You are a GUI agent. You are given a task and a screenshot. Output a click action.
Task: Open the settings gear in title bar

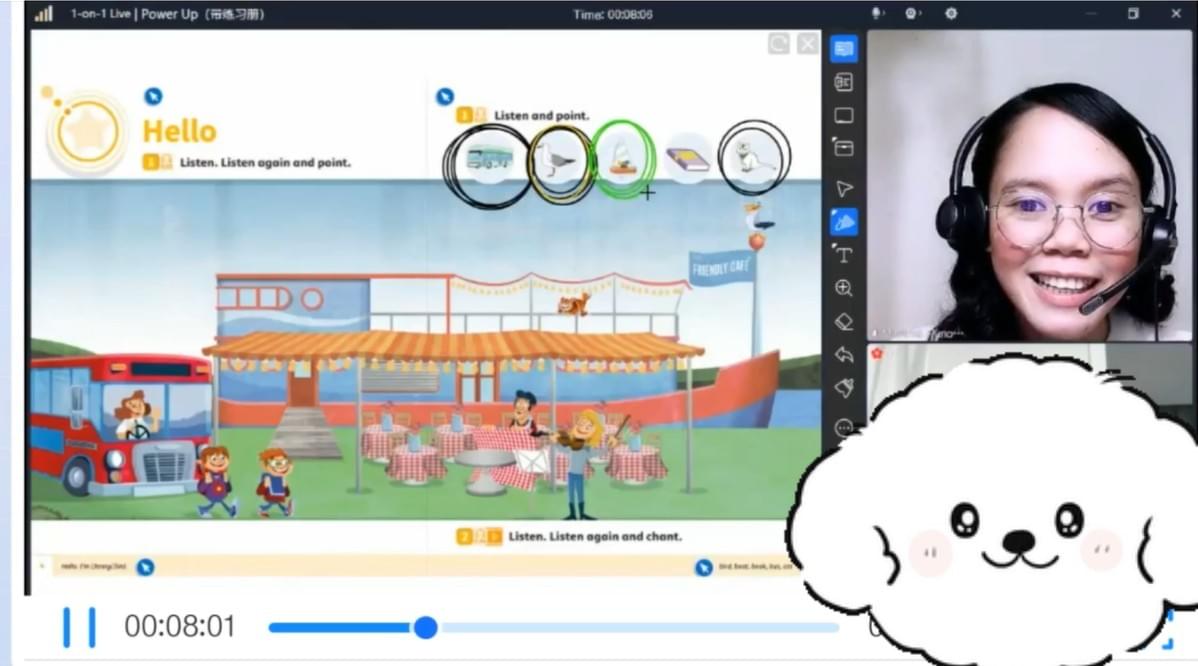point(950,14)
